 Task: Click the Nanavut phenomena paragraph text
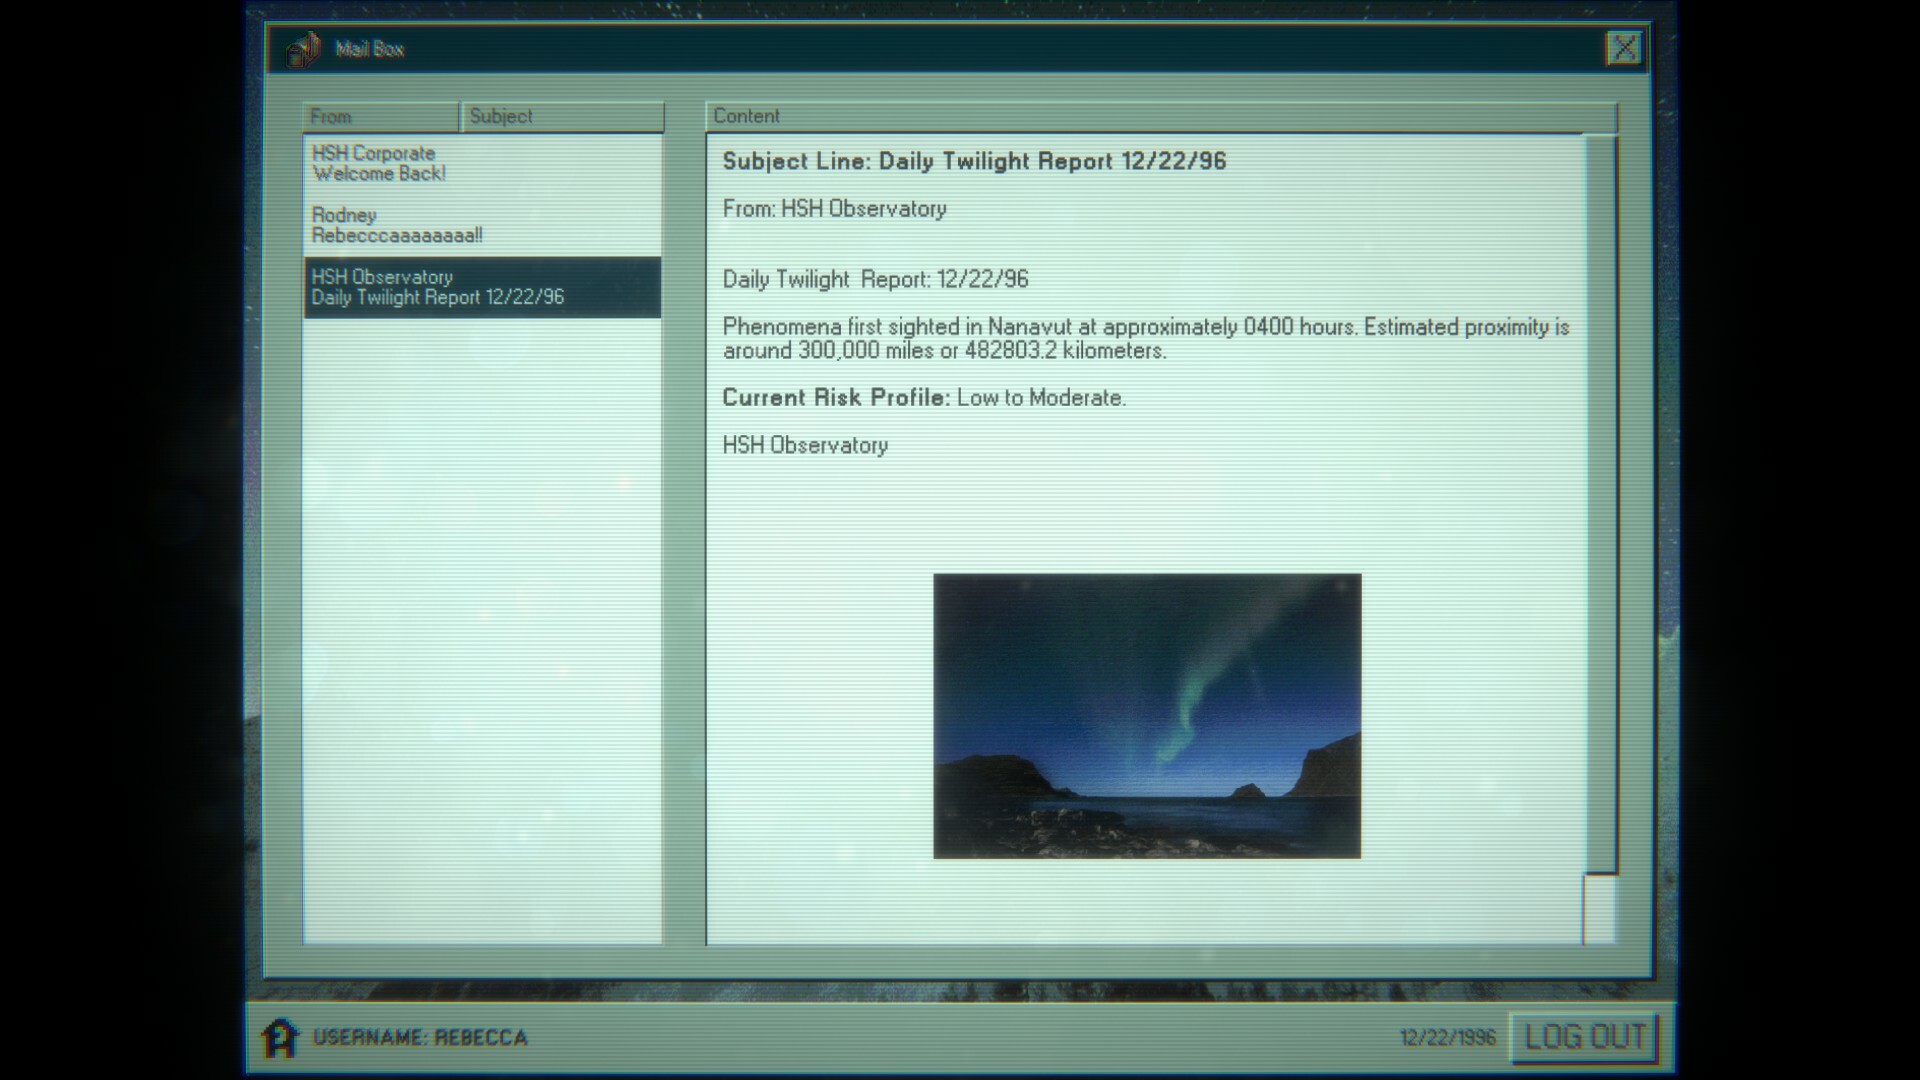(1145, 338)
